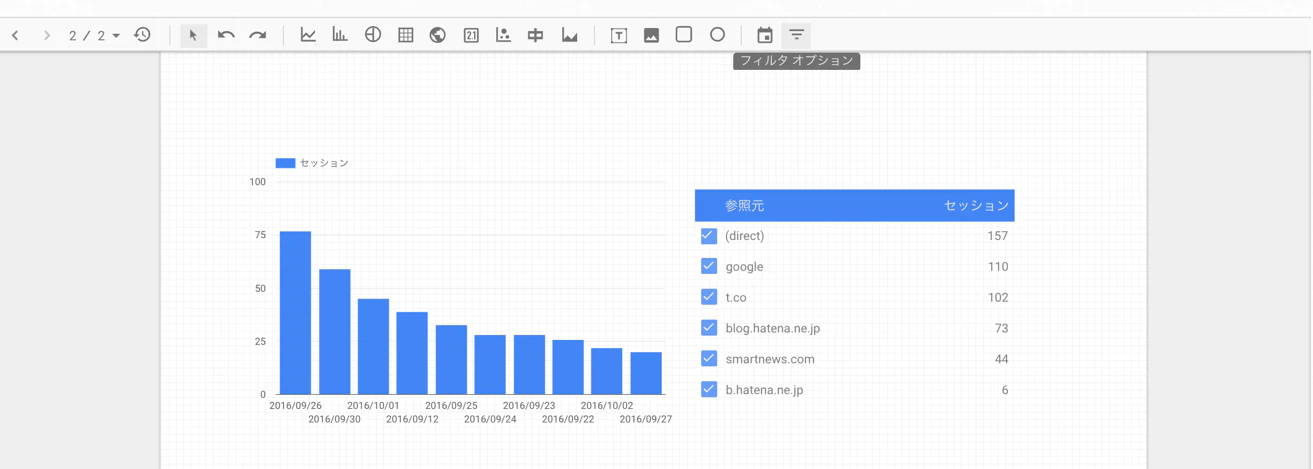Click the セッション column header in filter
This screenshot has width=1313, height=469.
click(x=976, y=206)
